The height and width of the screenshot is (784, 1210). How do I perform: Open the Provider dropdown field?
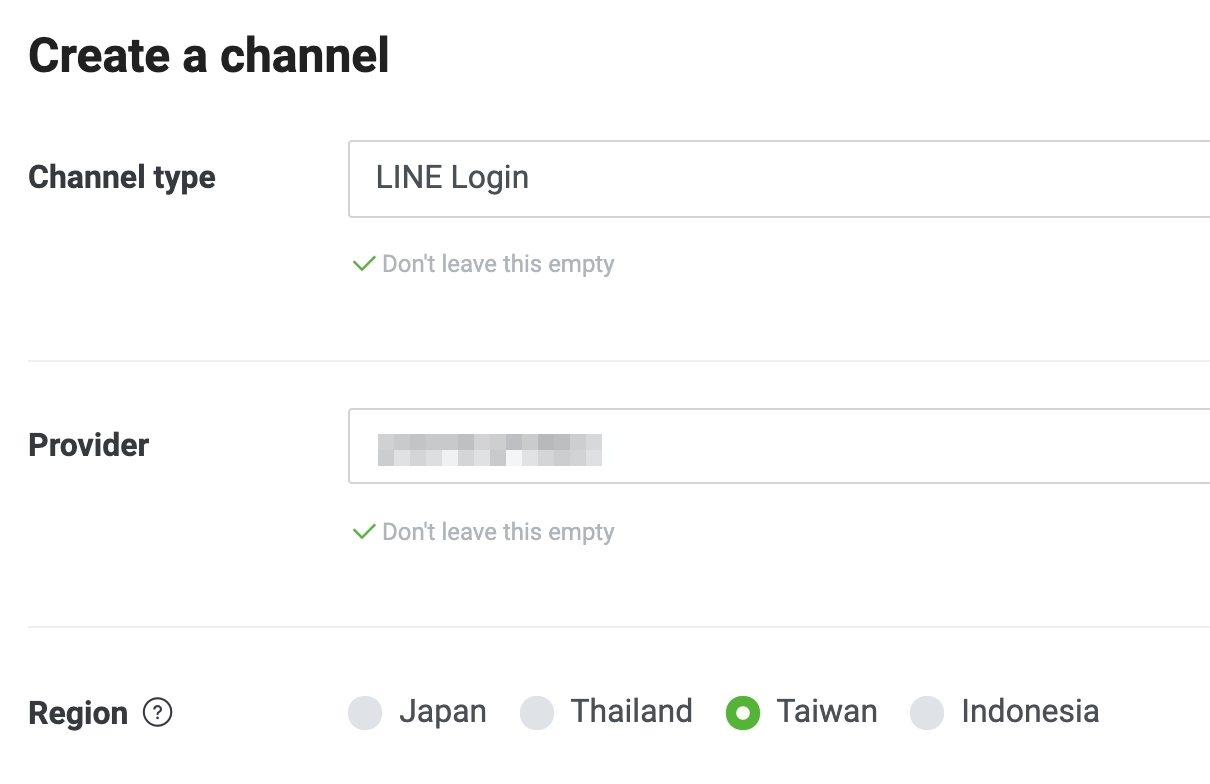[x=779, y=446]
